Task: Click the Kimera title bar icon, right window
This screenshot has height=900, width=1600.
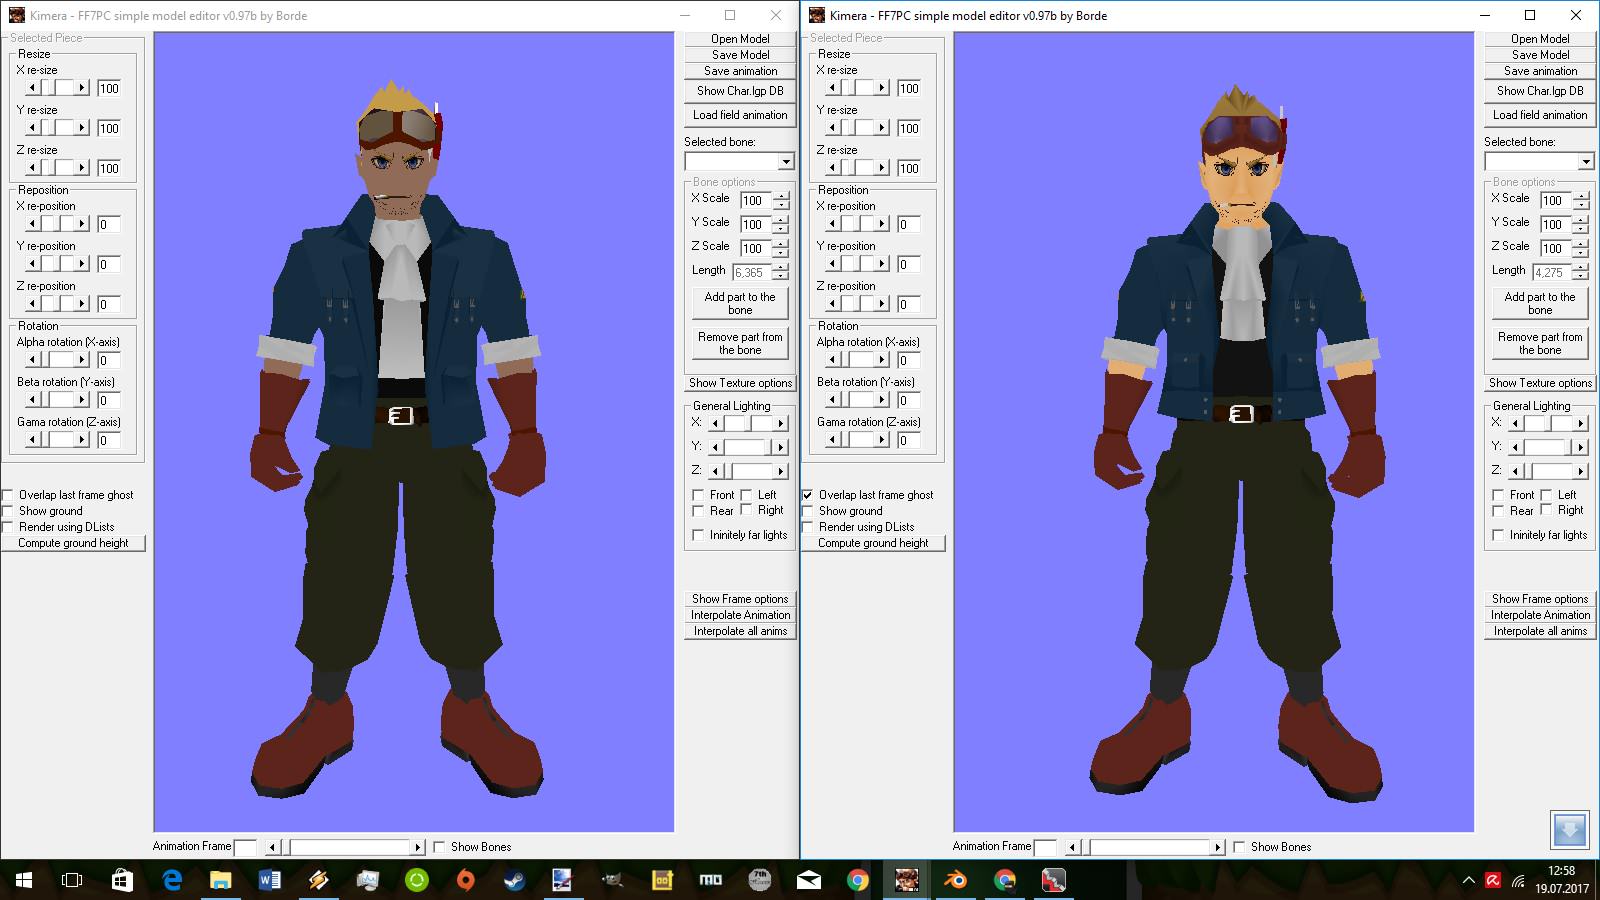Action: click(817, 15)
